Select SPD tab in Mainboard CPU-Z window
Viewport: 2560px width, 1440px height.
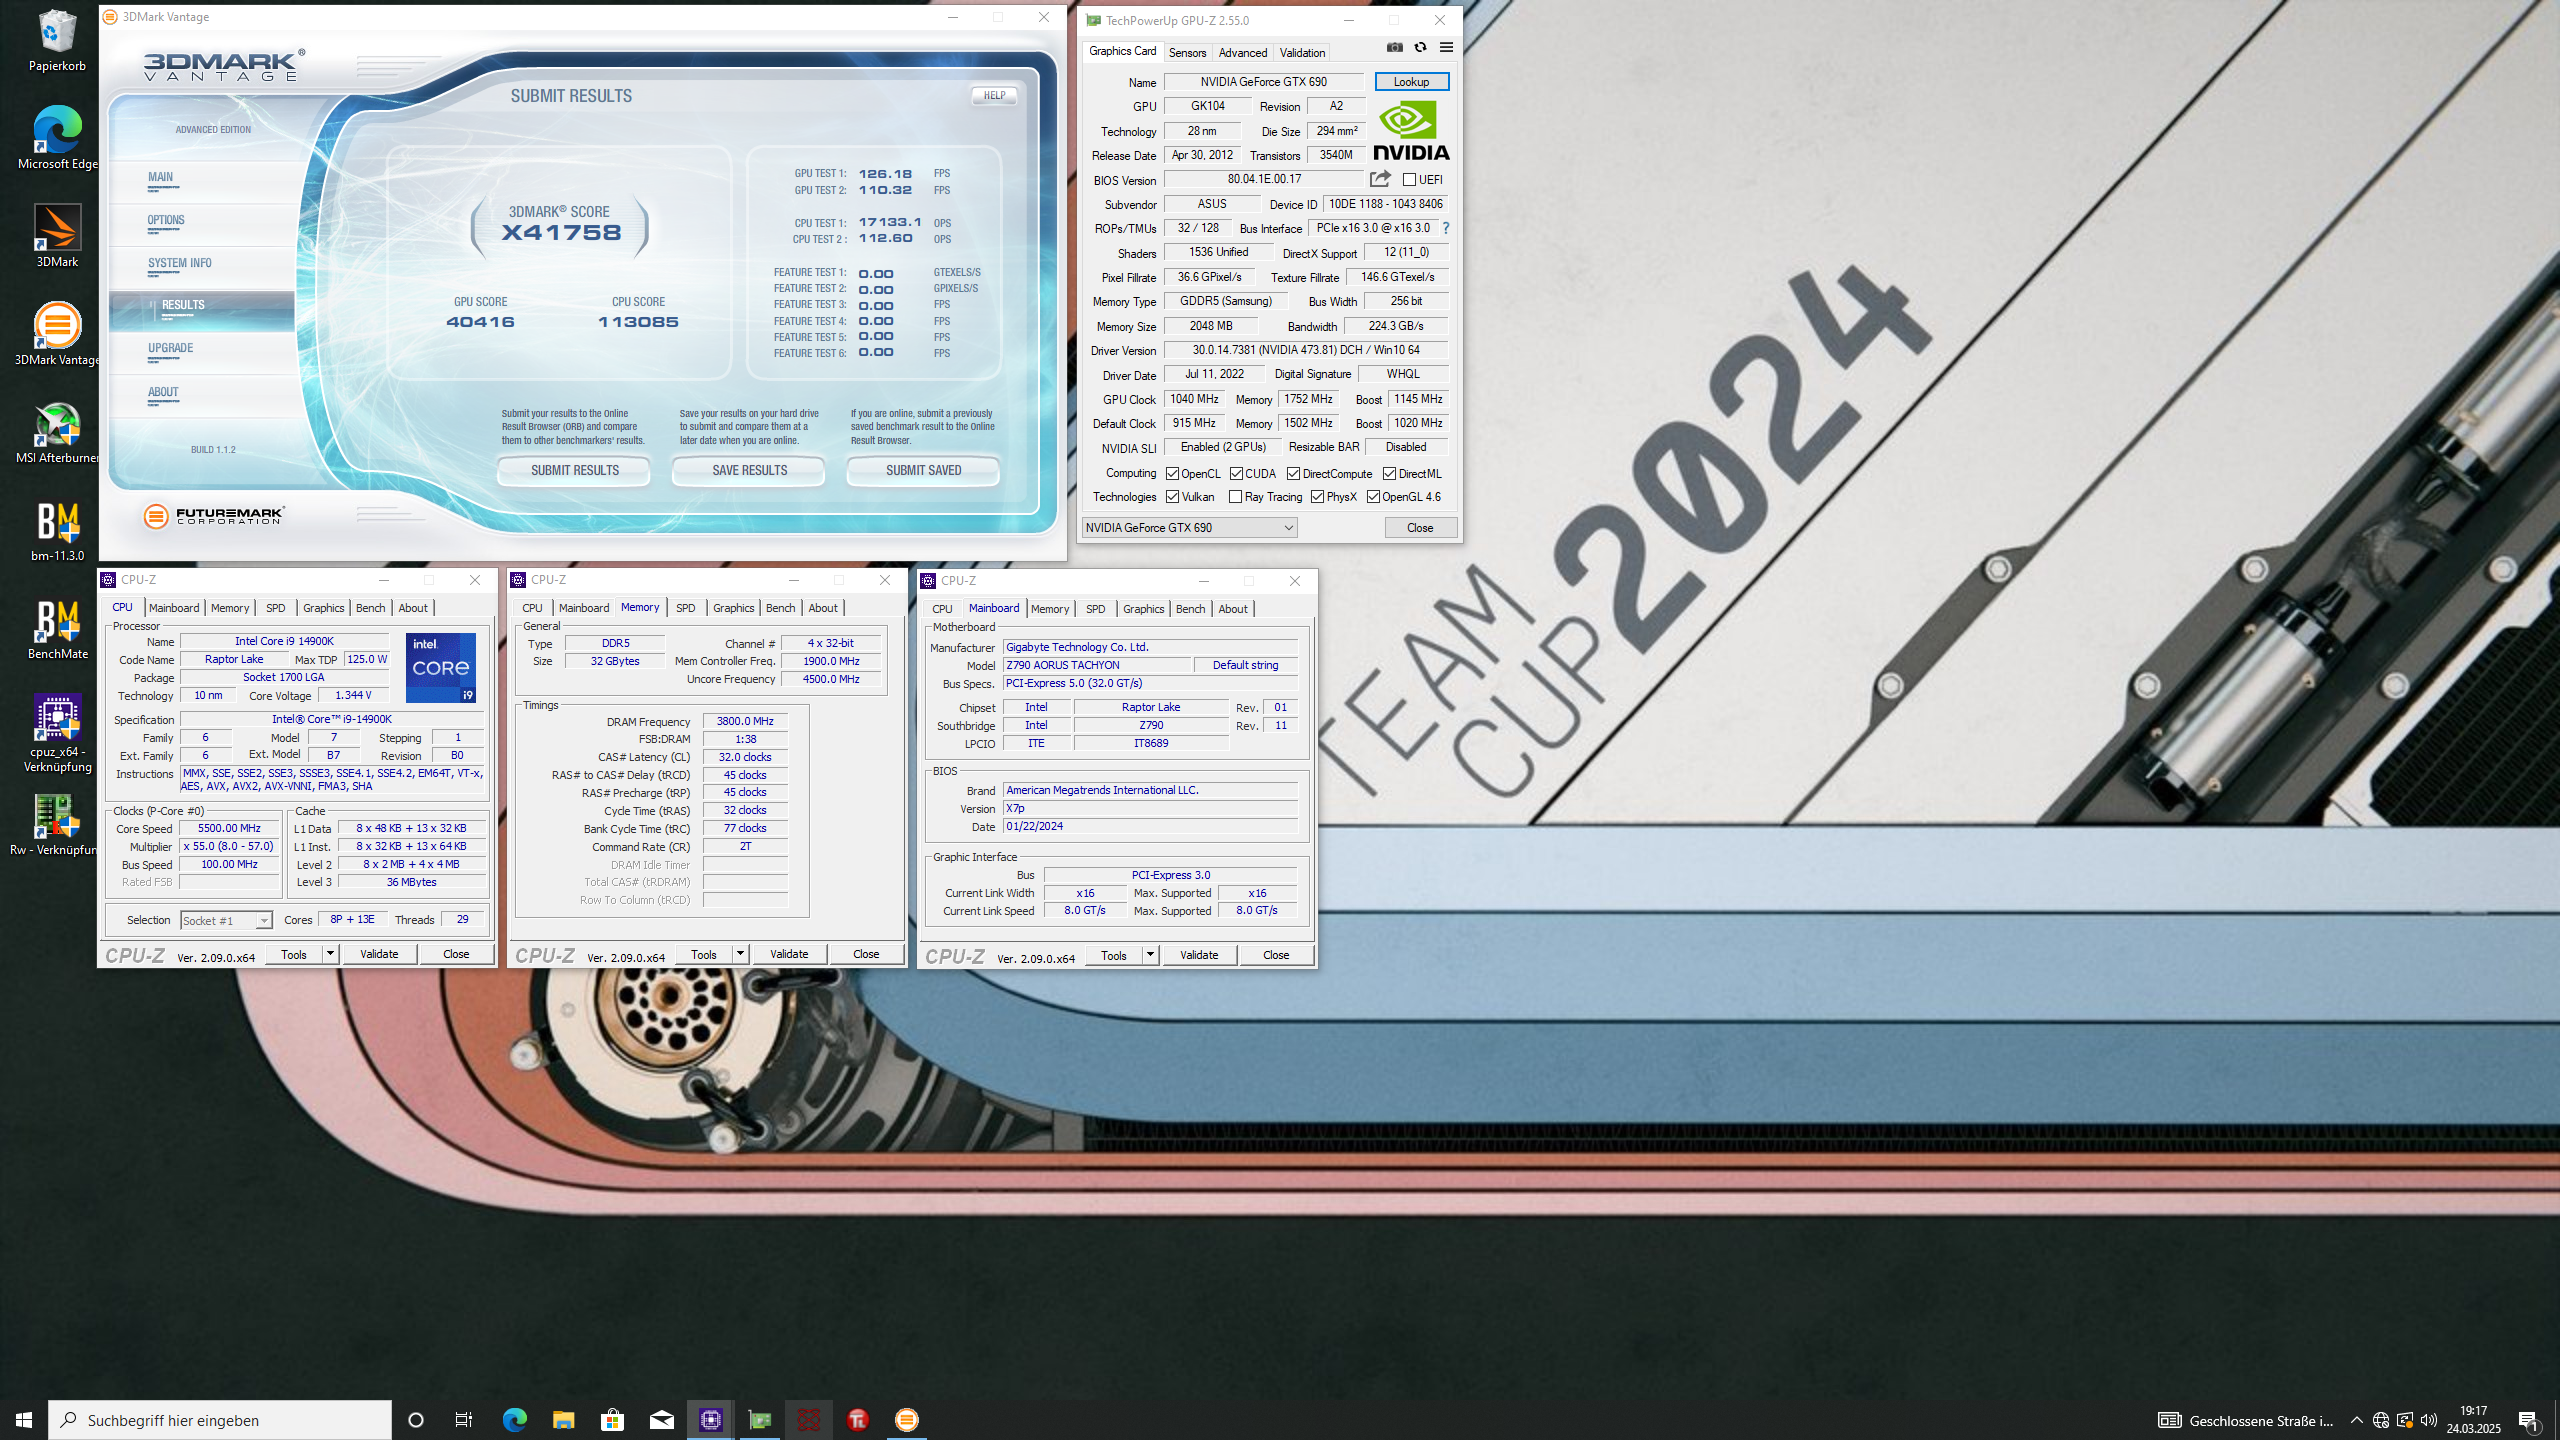[x=1095, y=609]
